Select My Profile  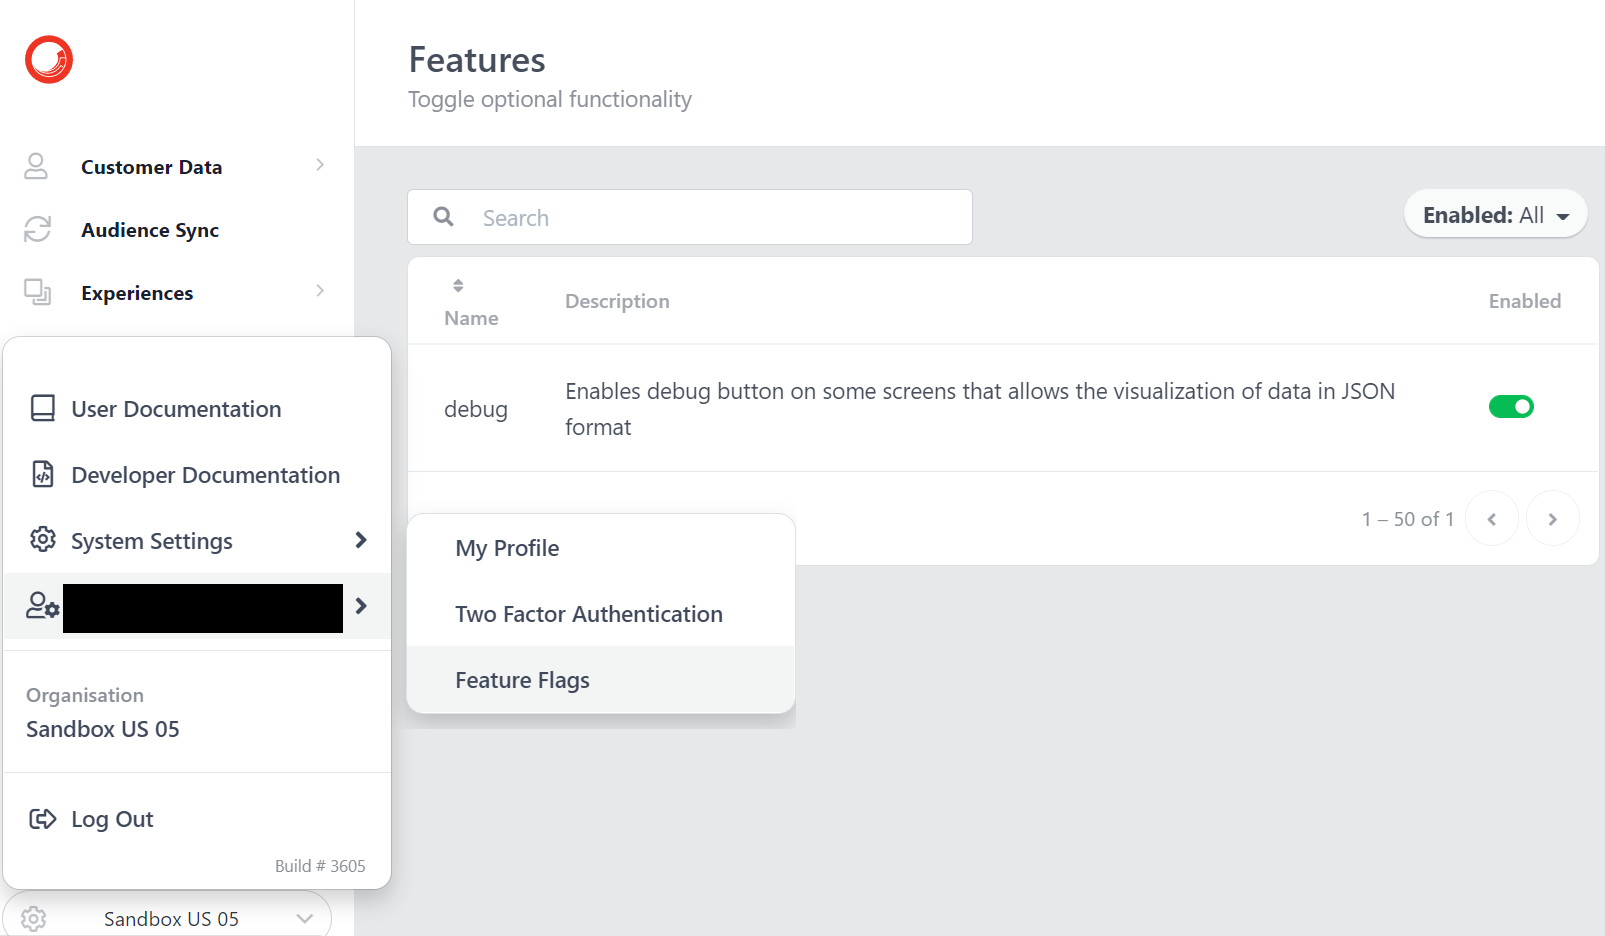click(506, 547)
